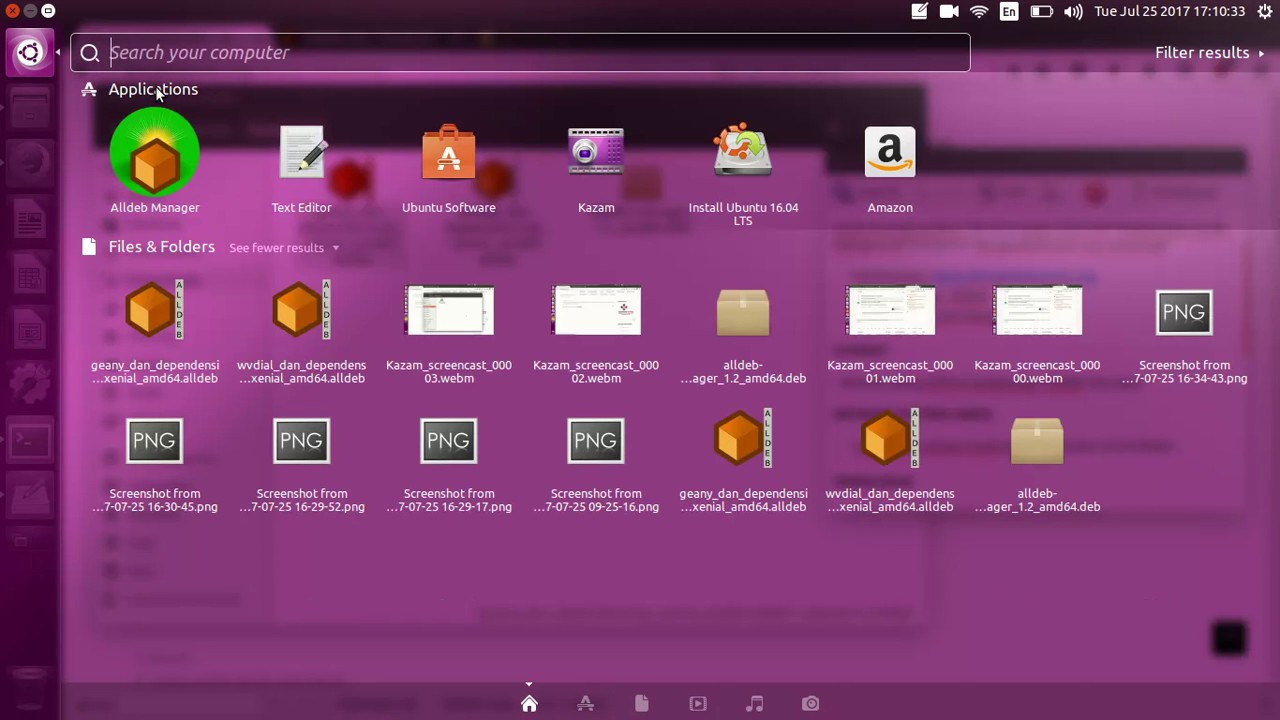Switch to the Home lens
The image size is (1280, 720).
(x=529, y=704)
